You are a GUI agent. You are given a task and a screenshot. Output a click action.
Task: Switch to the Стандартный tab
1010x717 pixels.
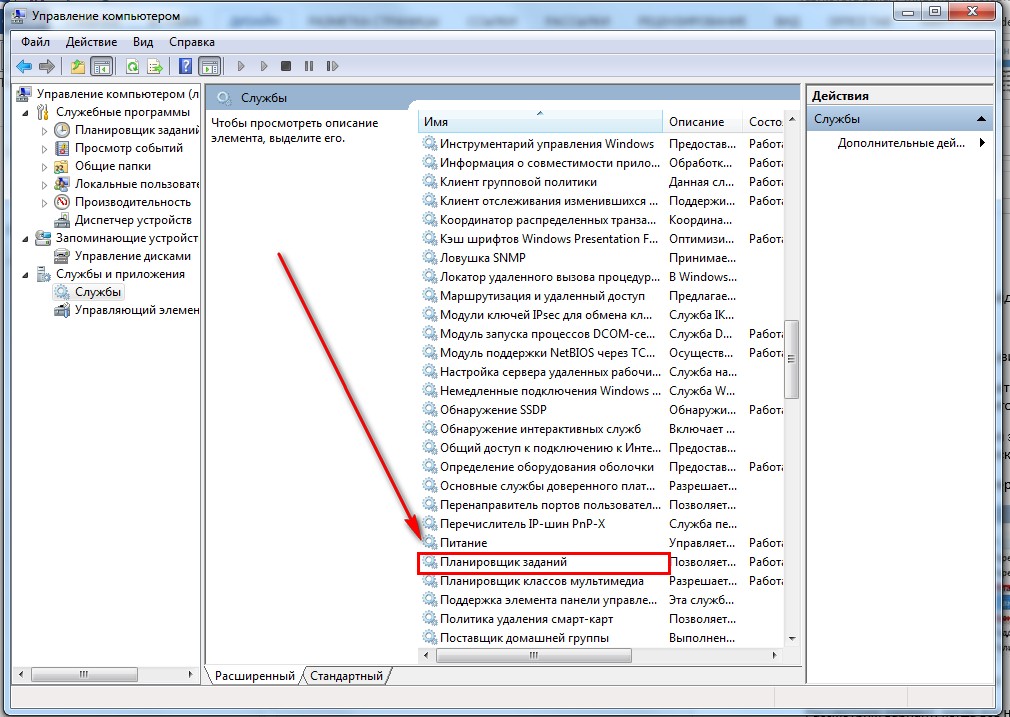(347, 676)
